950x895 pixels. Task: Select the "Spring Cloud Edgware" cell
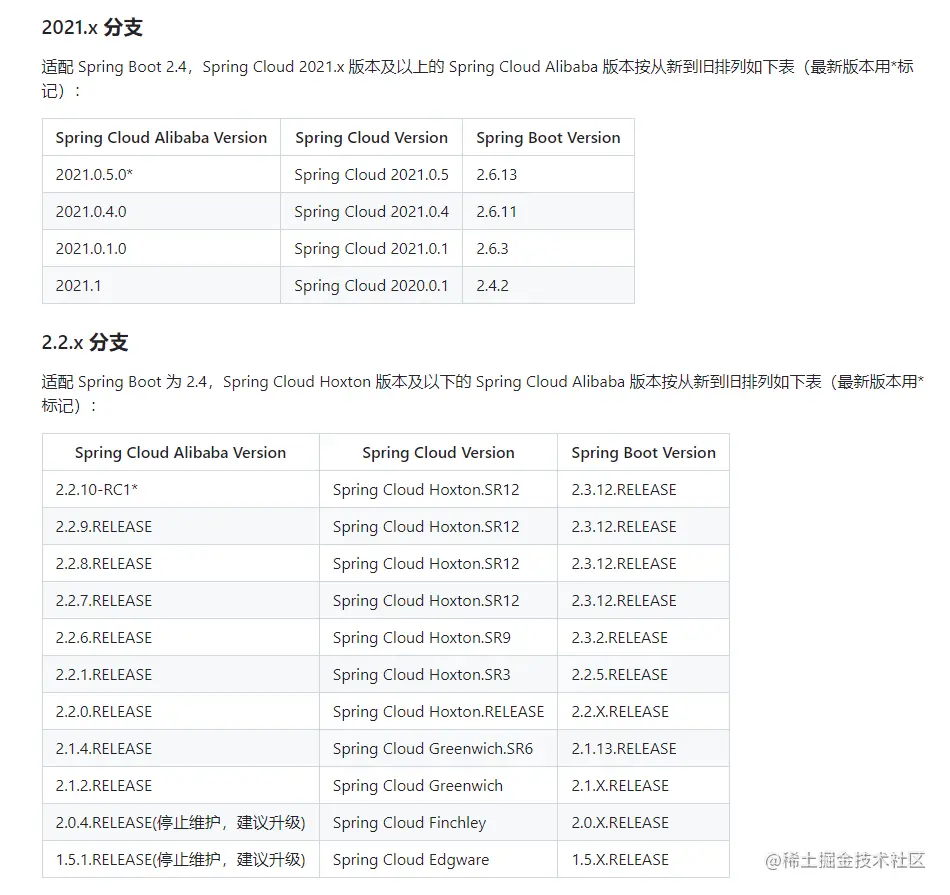438,859
